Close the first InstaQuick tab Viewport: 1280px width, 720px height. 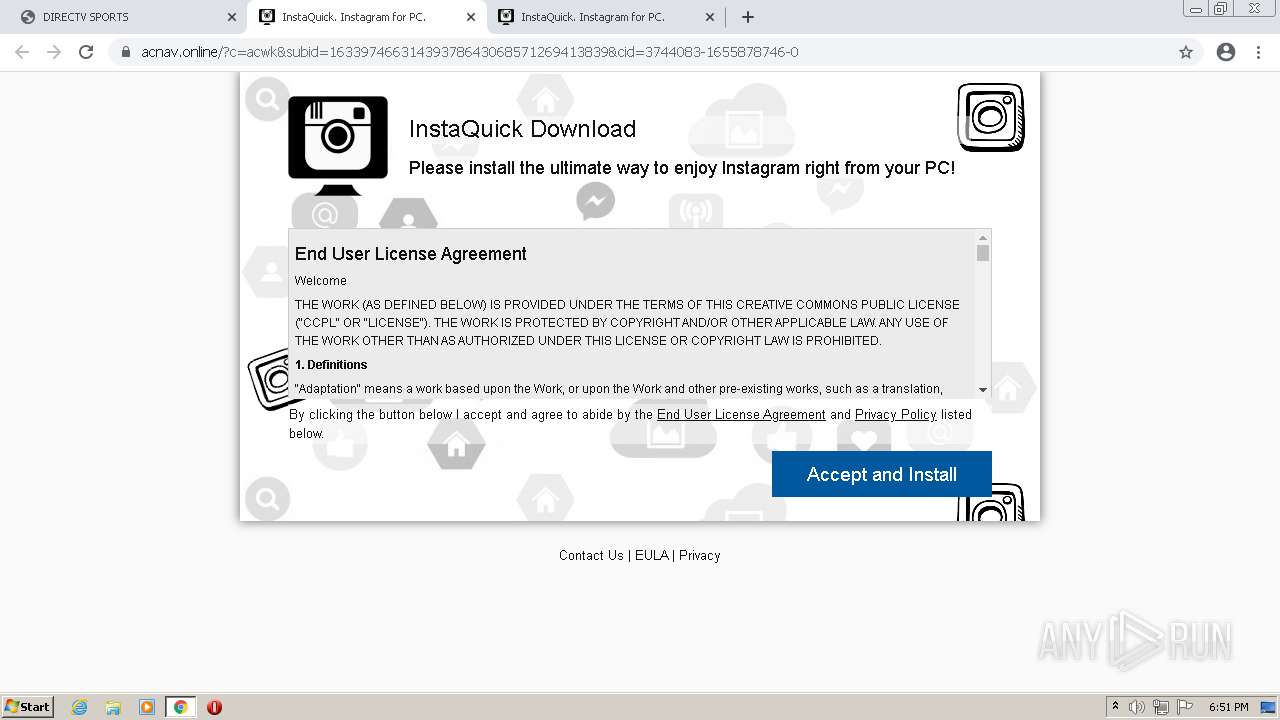click(x=471, y=17)
